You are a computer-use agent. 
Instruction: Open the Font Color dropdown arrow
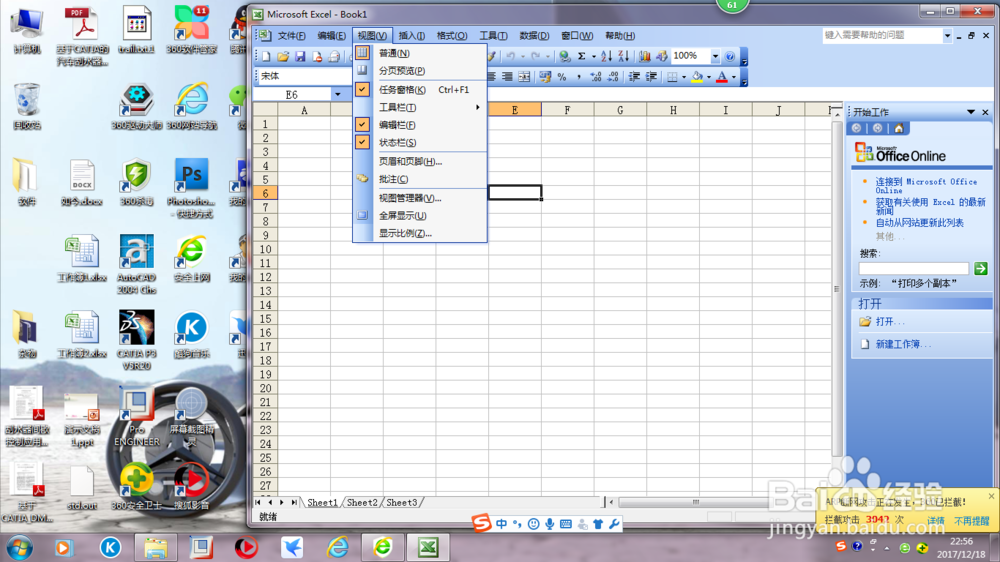pos(733,77)
